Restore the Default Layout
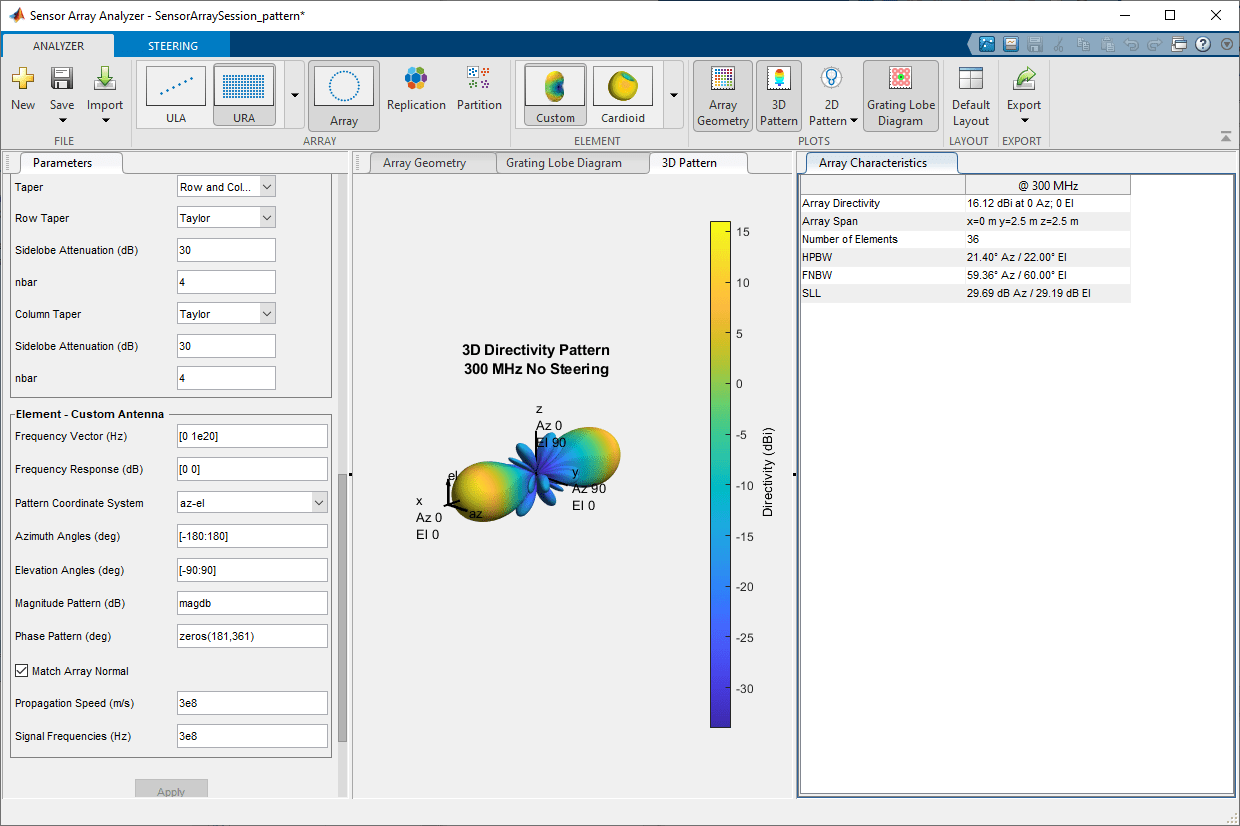 coord(970,95)
